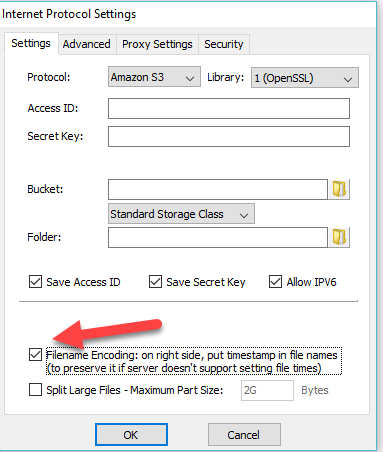Click the Maximum Part Size 2G field
The image size is (383, 452).
(267, 390)
